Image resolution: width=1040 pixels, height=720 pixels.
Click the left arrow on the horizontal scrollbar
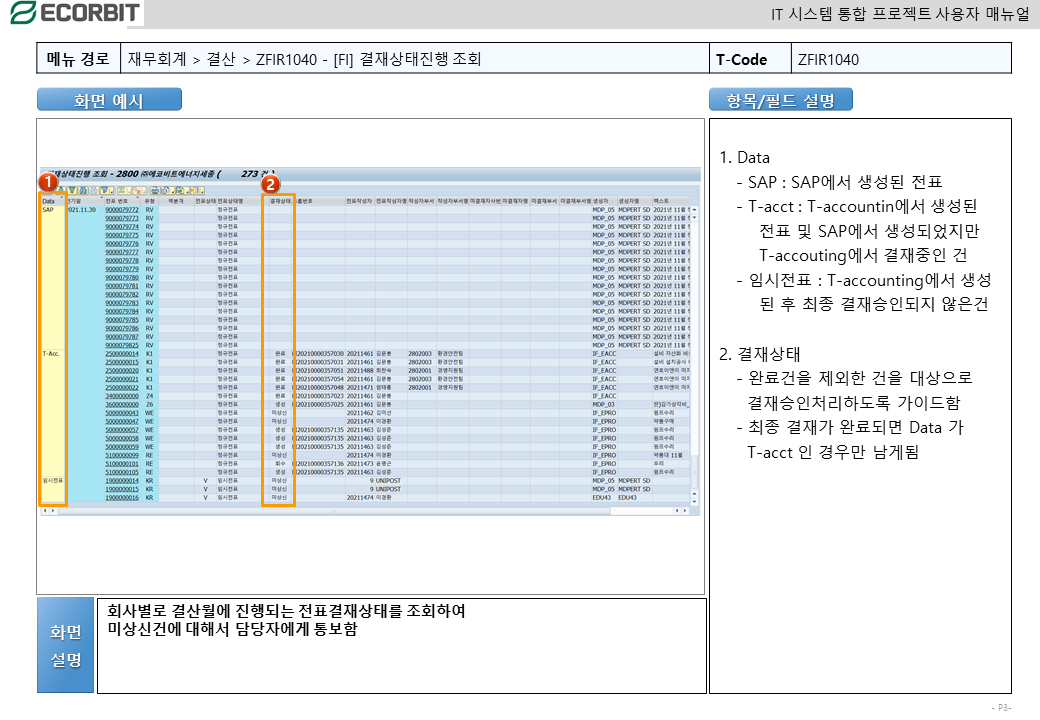coord(44,511)
